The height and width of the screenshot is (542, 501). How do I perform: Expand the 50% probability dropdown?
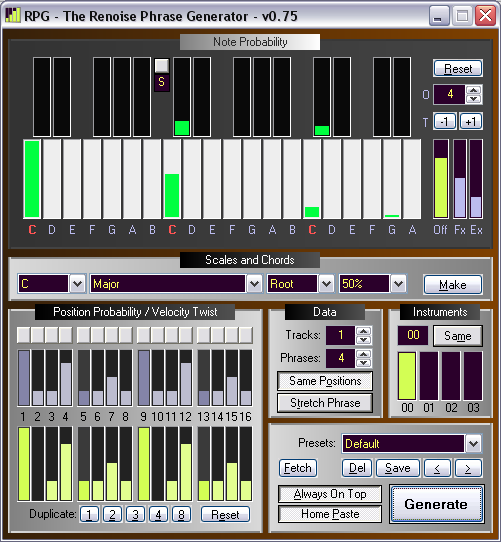point(398,284)
